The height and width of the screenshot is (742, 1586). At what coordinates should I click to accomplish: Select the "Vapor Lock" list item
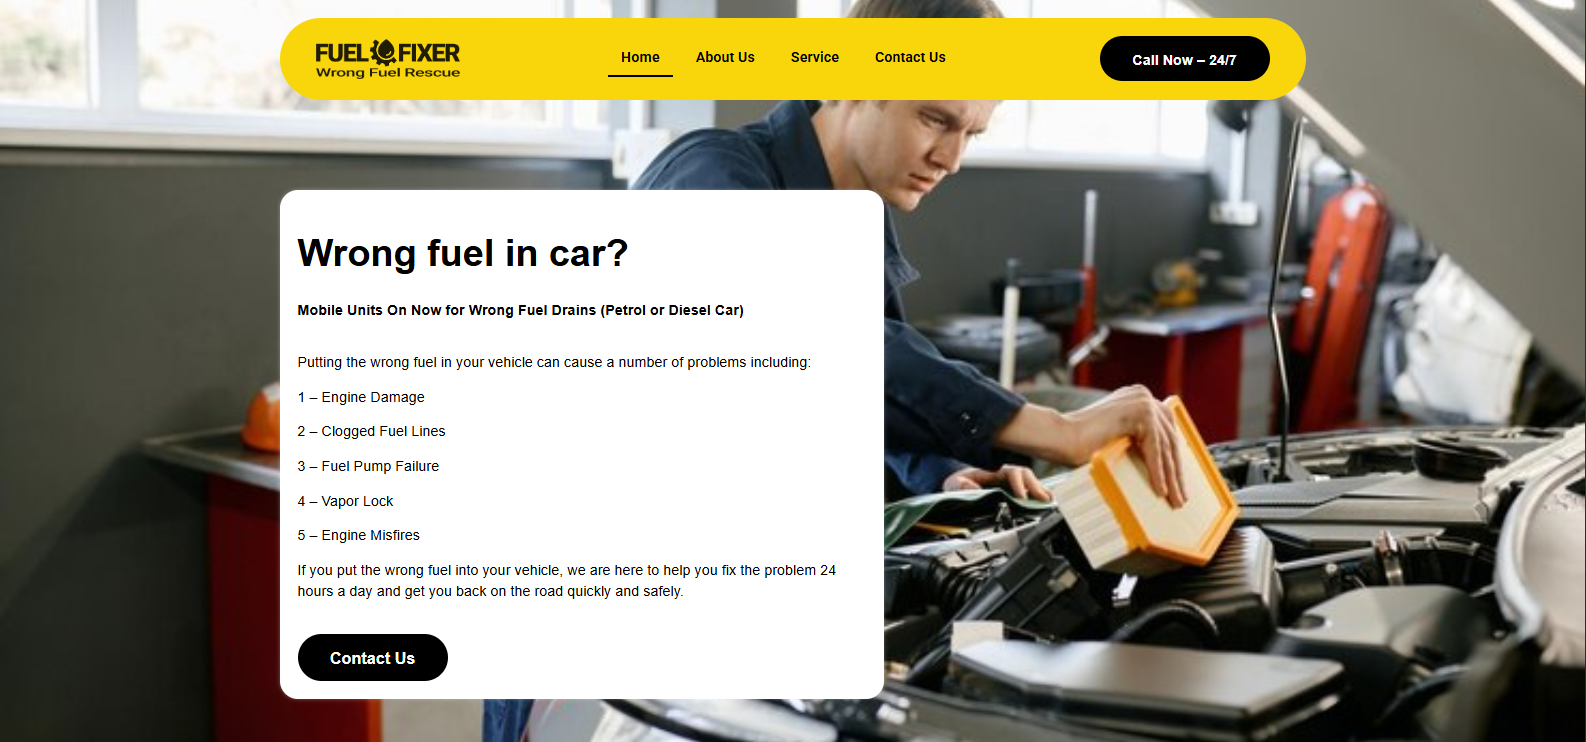(x=345, y=501)
